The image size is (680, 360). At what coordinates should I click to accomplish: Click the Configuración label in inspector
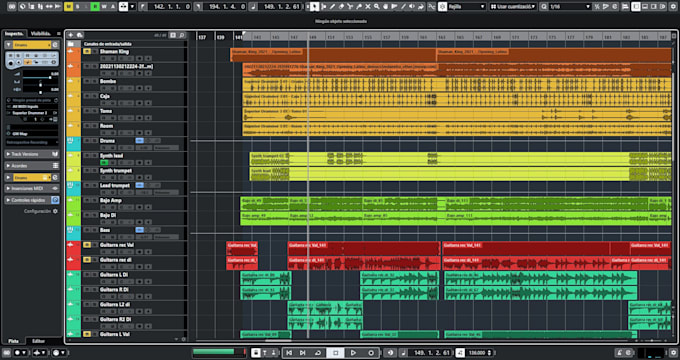[37, 211]
